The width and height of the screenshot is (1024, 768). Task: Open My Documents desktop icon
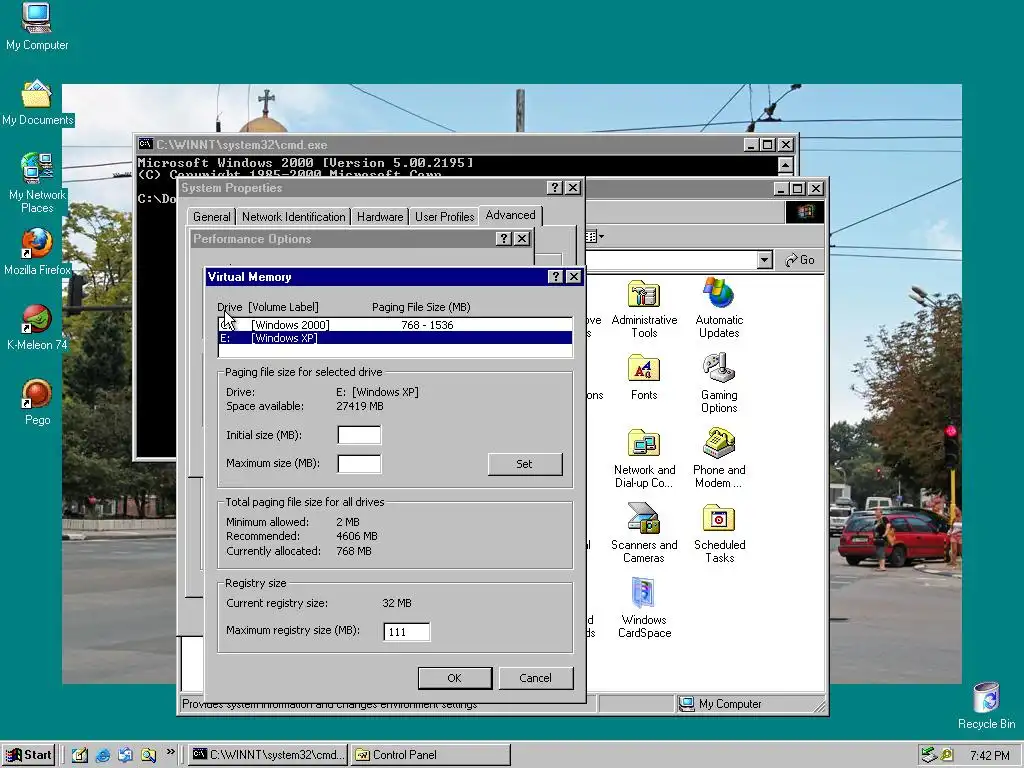pyautogui.click(x=37, y=103)
